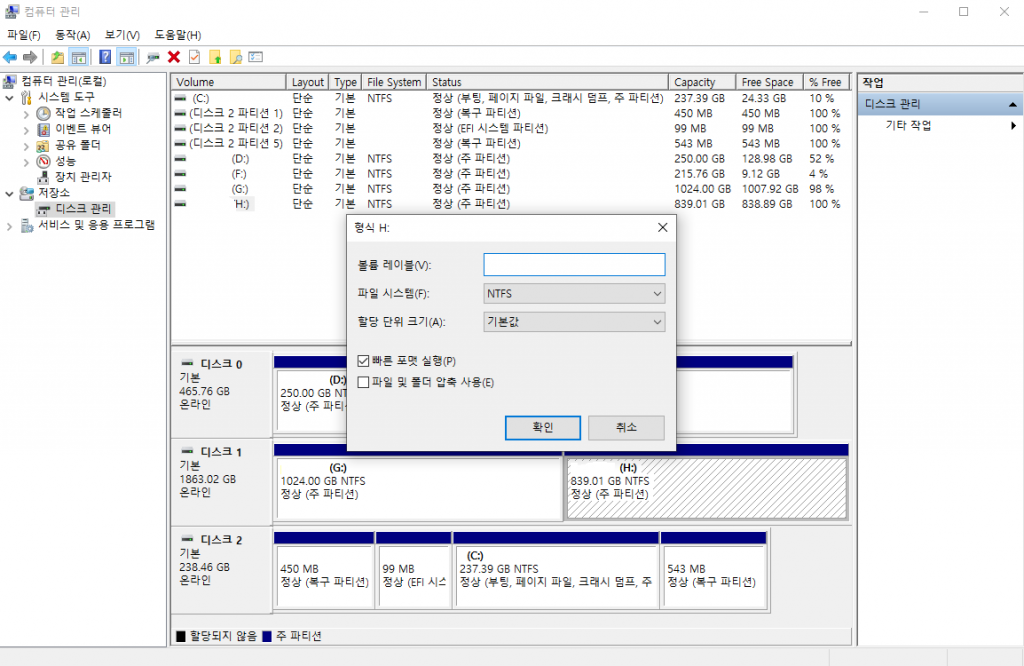The height and width of the screenshot is (666, 1024).
Task: Click the disk with magnifier toolbar icon
Action: pos(153,57)
